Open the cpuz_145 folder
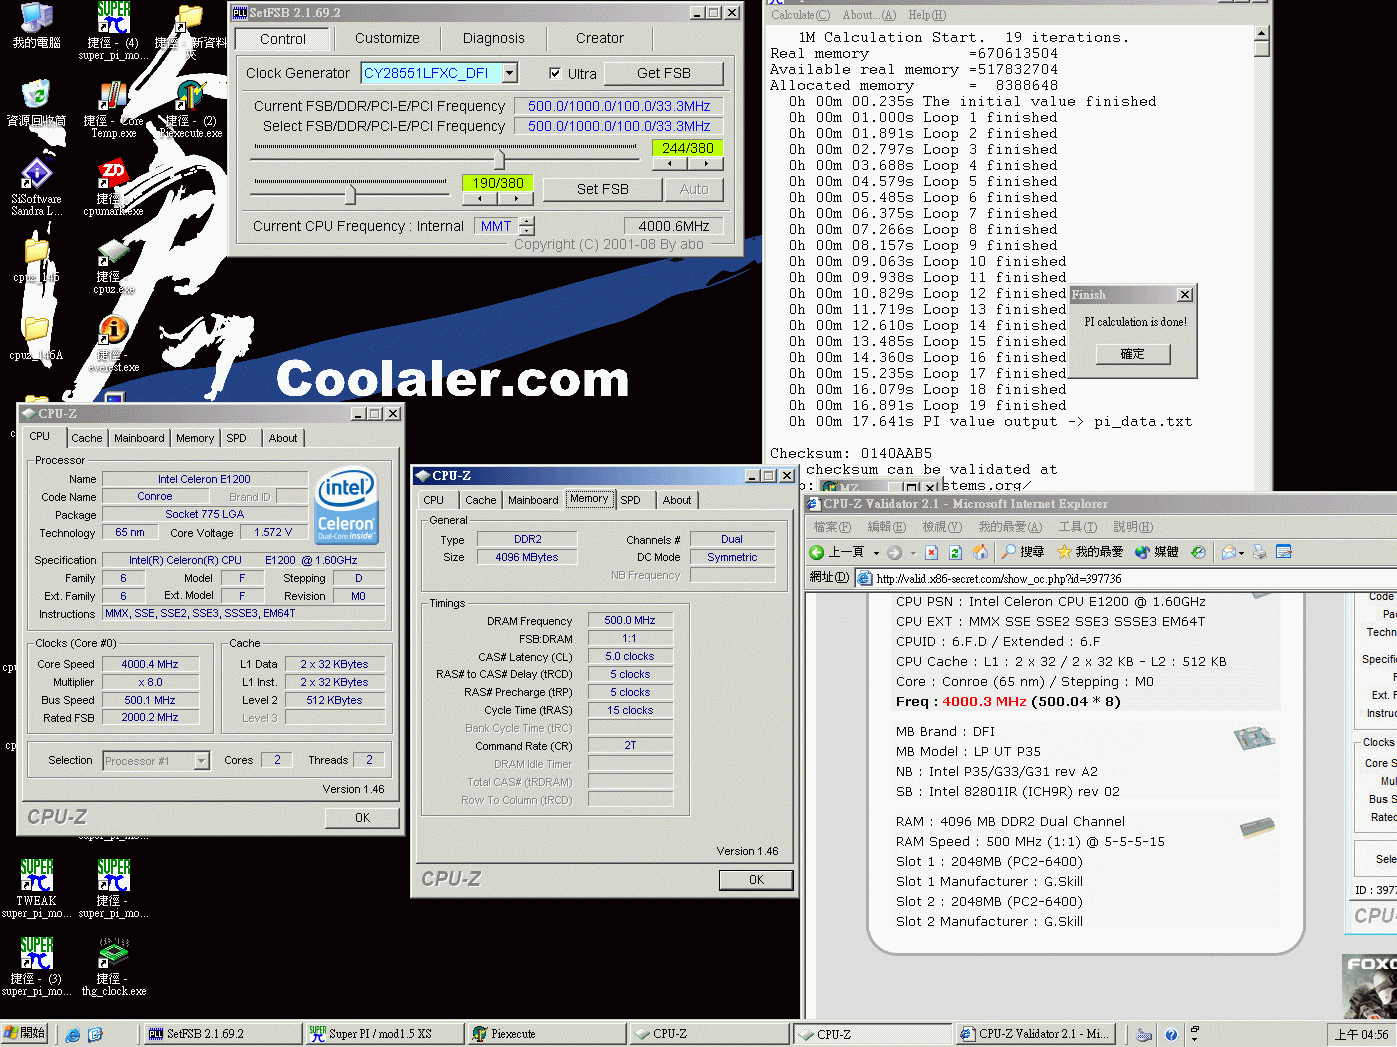 36,262
